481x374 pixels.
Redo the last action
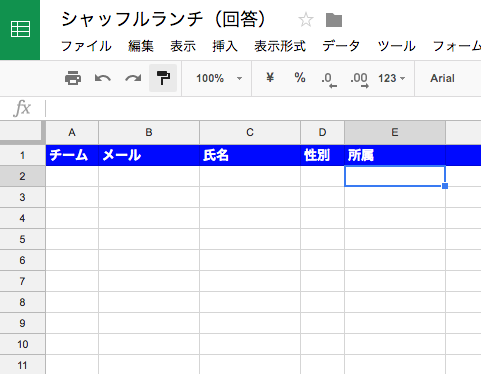(x=133, y=78)
